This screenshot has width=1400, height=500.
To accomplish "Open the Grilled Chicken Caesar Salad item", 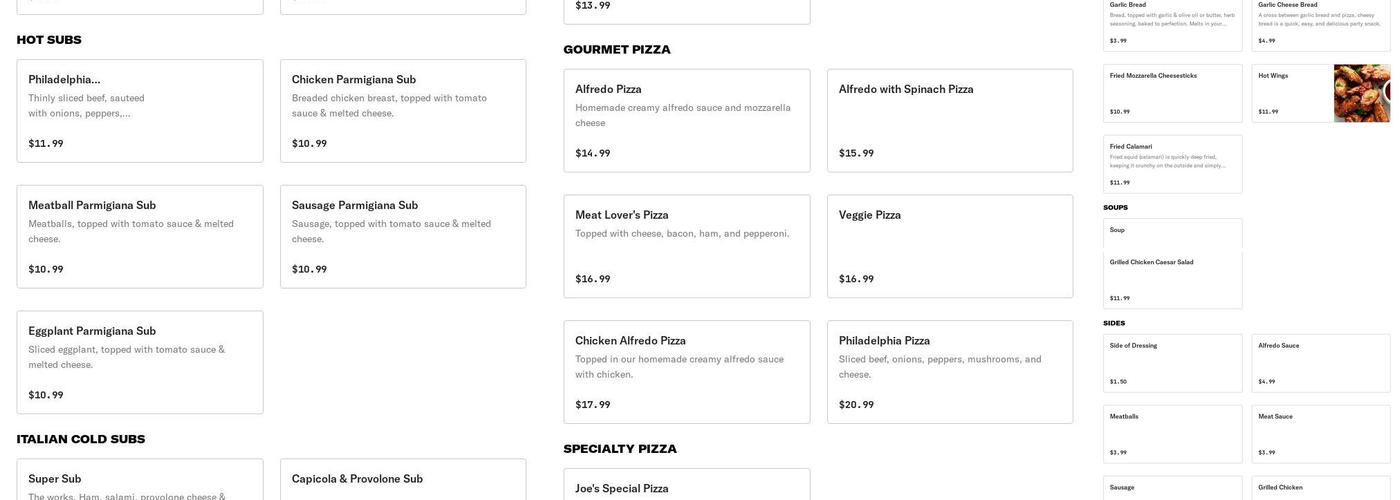I will [1173, 280].
